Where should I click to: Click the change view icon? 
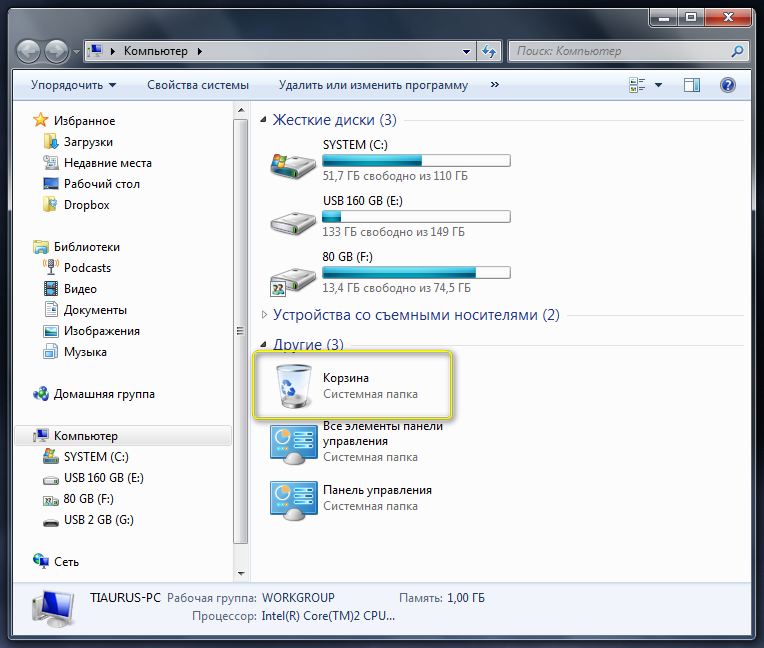637,85
